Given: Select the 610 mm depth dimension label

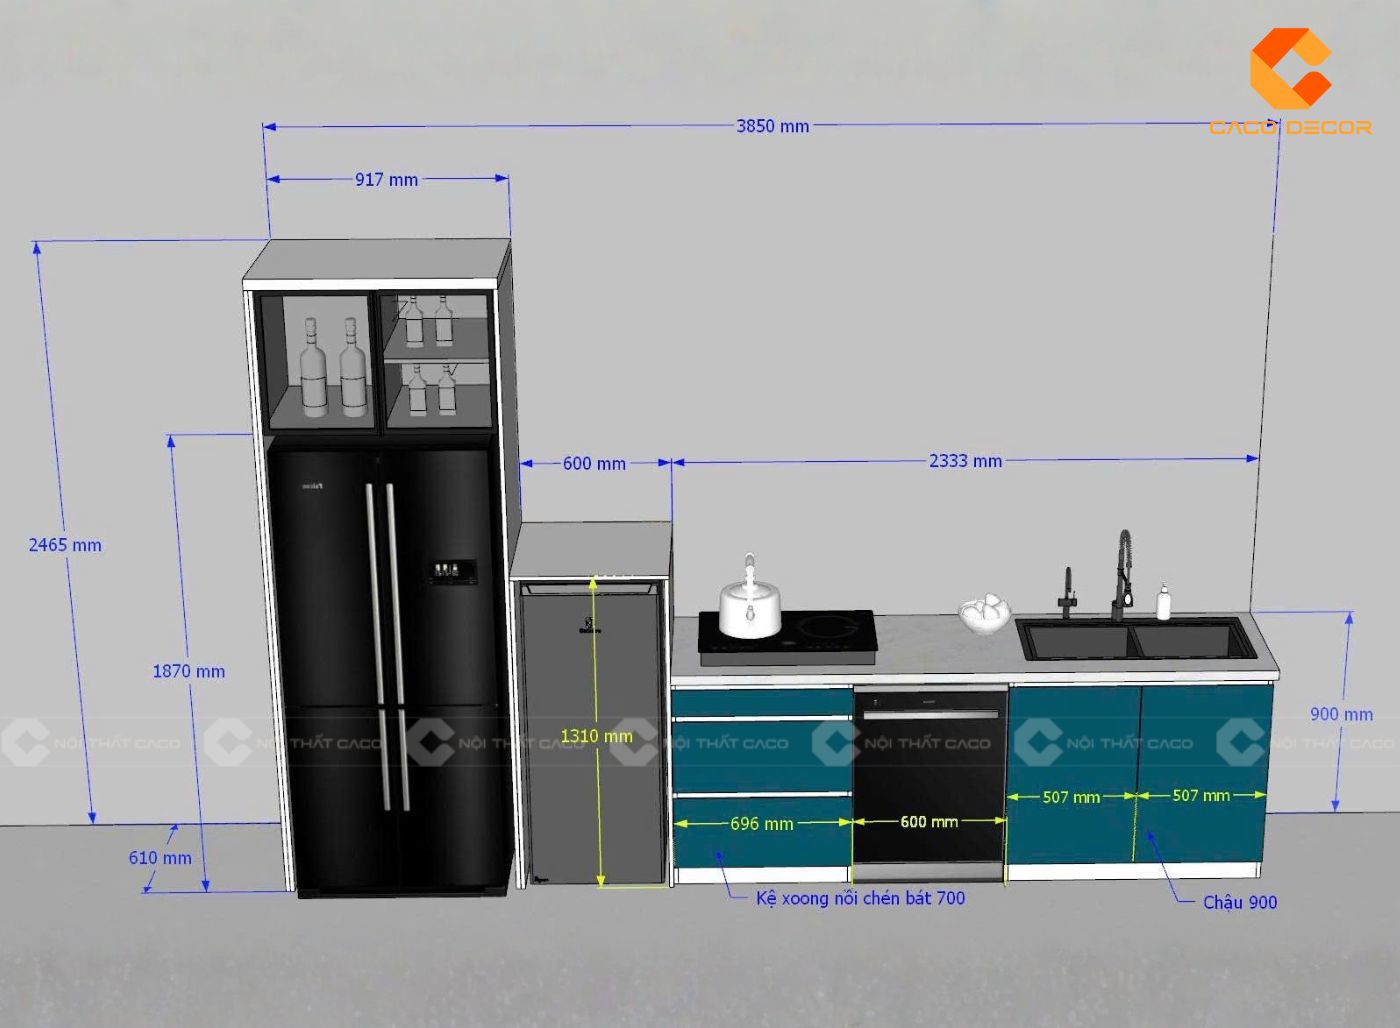Looking at the screenshot, I should [x=160, y=857].
